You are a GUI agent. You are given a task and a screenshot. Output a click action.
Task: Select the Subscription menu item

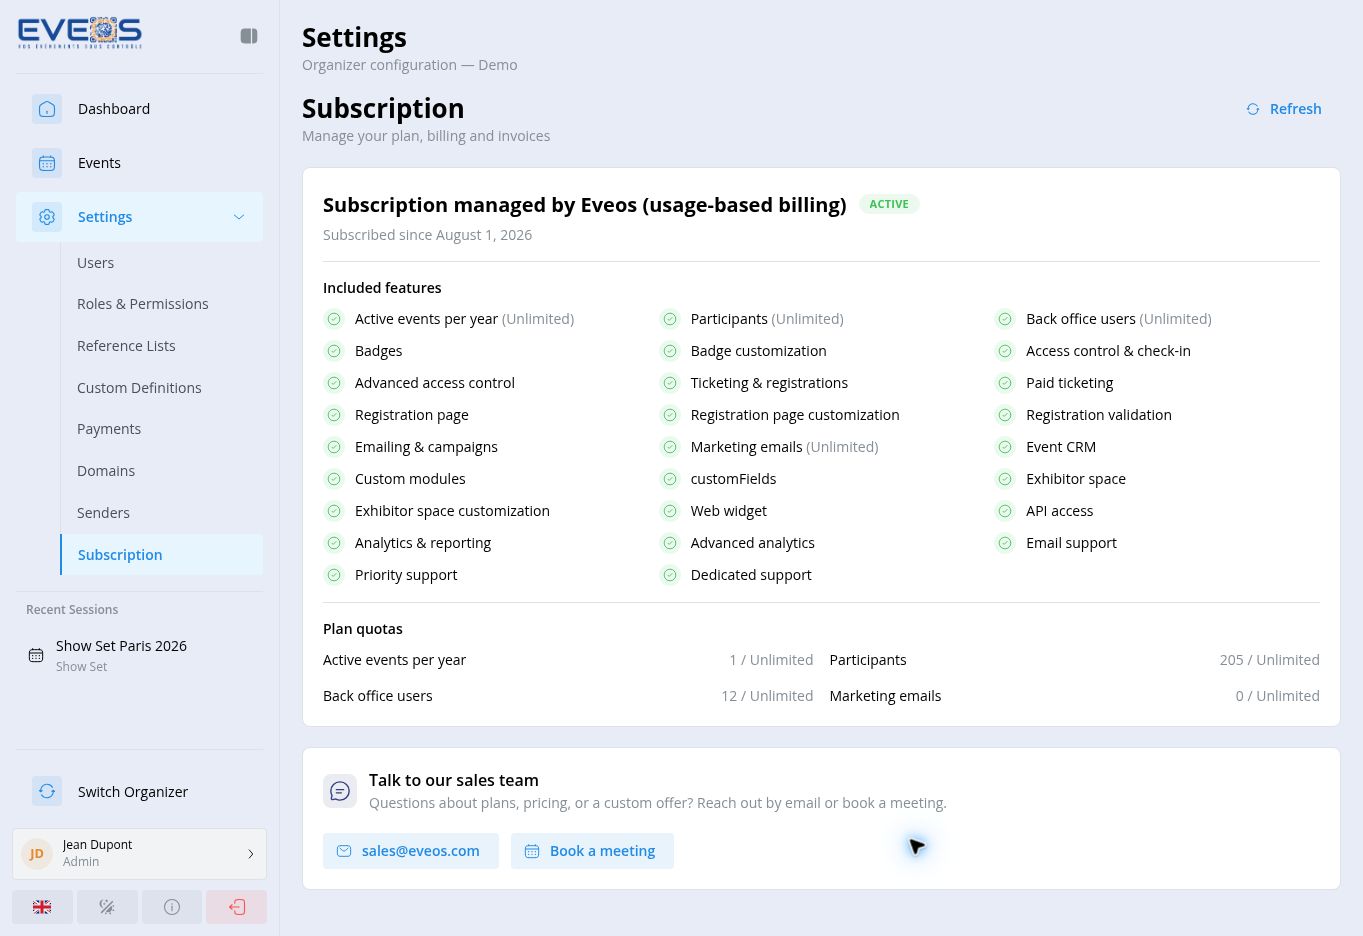[x=161, y=555]
